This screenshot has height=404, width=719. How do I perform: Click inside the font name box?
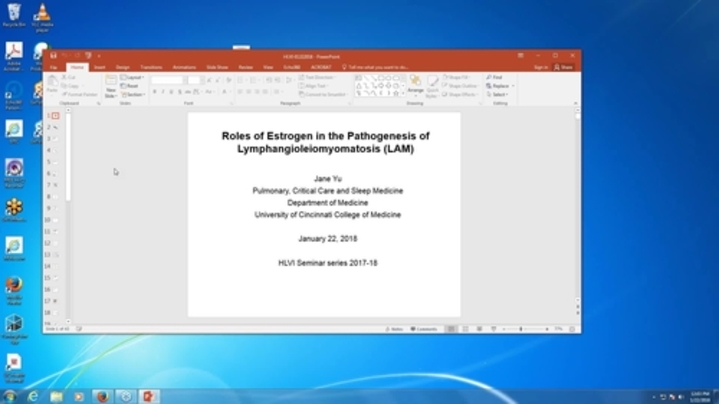167,80
